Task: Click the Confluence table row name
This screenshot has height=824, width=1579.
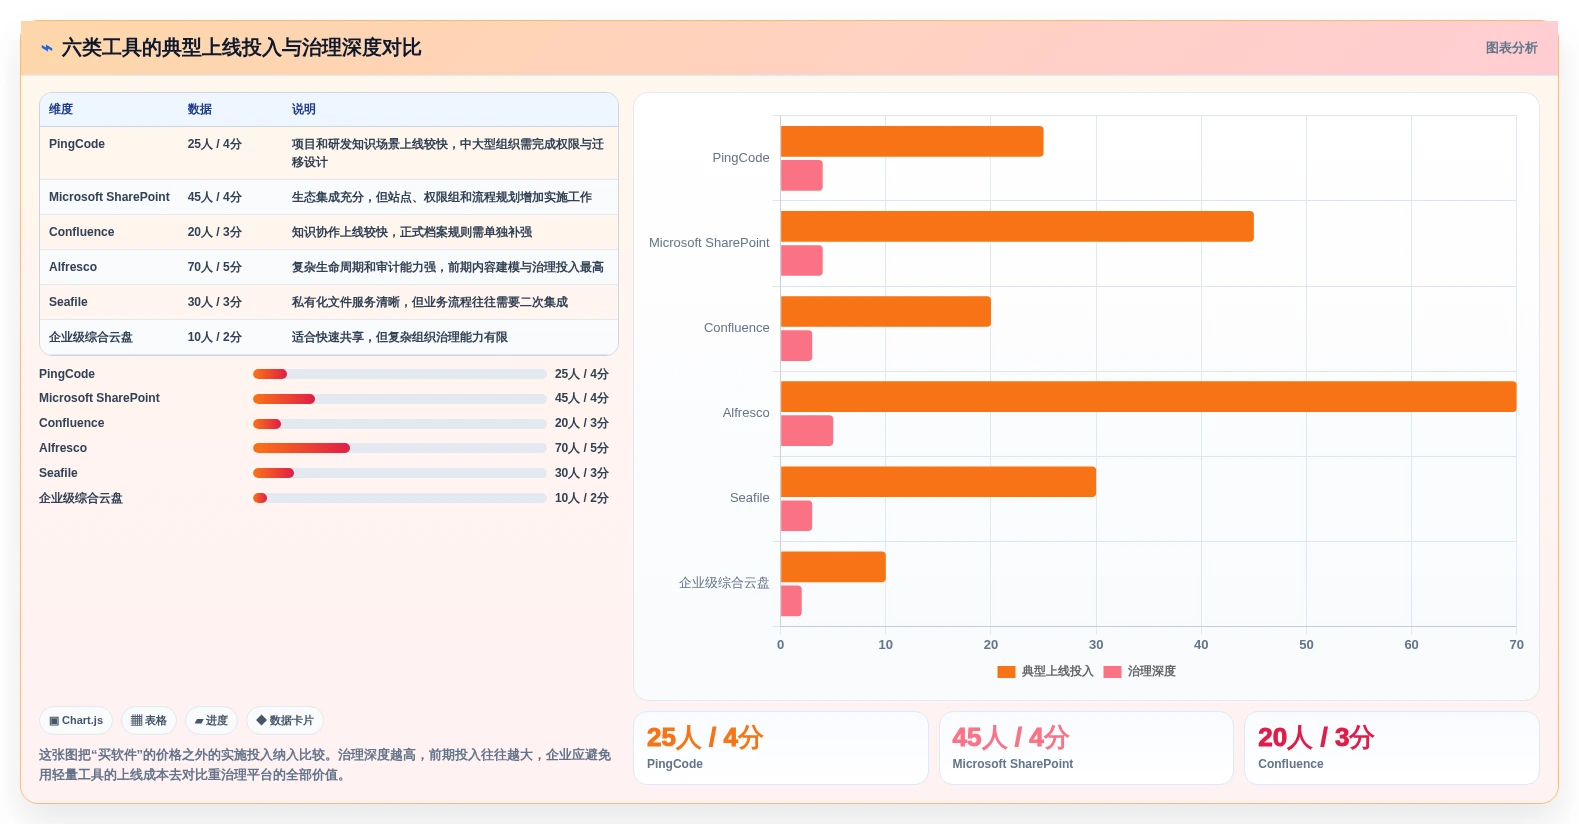Action: (x=81, y=232)
